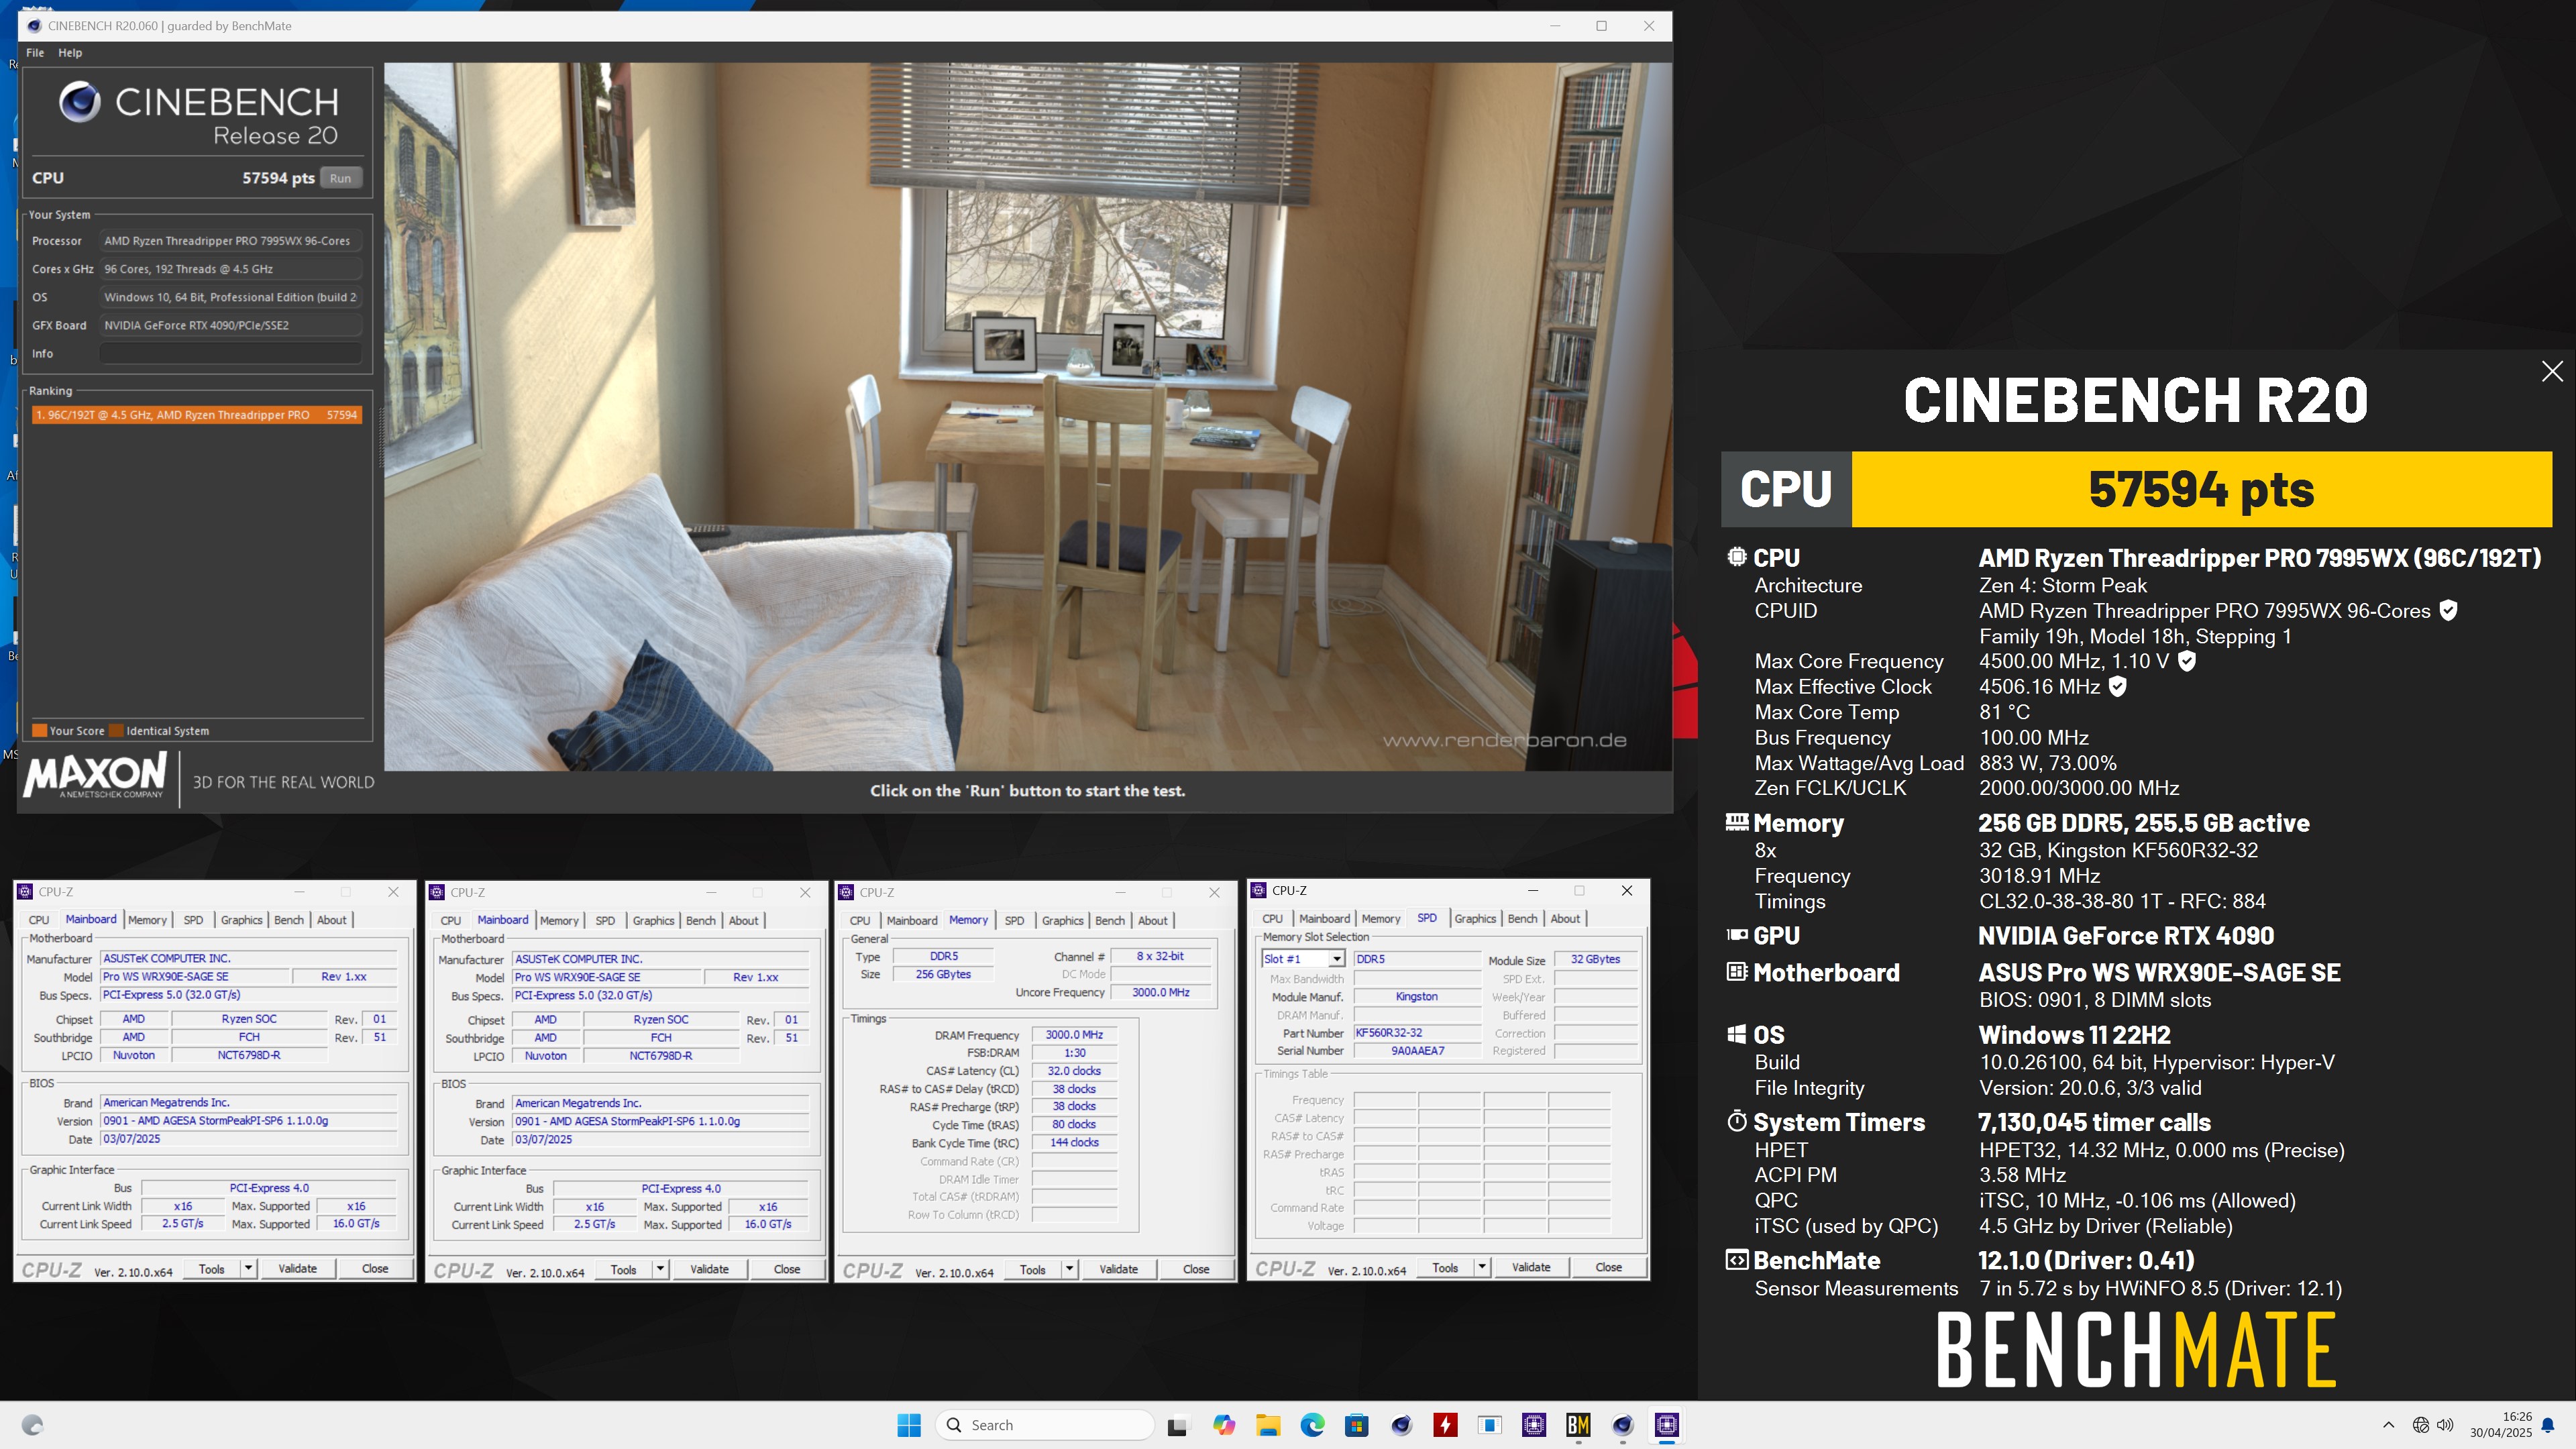Viewport: 2576px width, 1449px height.
Task: Click the red lightning bolt taskbar icon
Action: click(x=1445, y=1425)
